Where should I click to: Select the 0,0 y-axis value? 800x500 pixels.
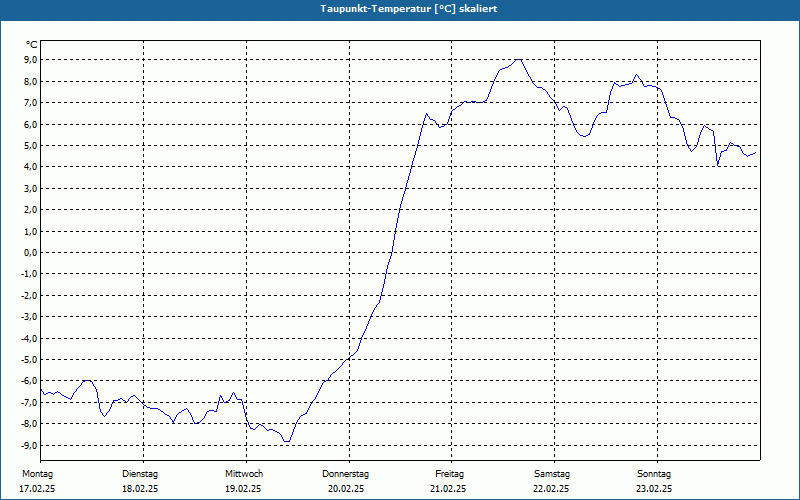point(30,253)
